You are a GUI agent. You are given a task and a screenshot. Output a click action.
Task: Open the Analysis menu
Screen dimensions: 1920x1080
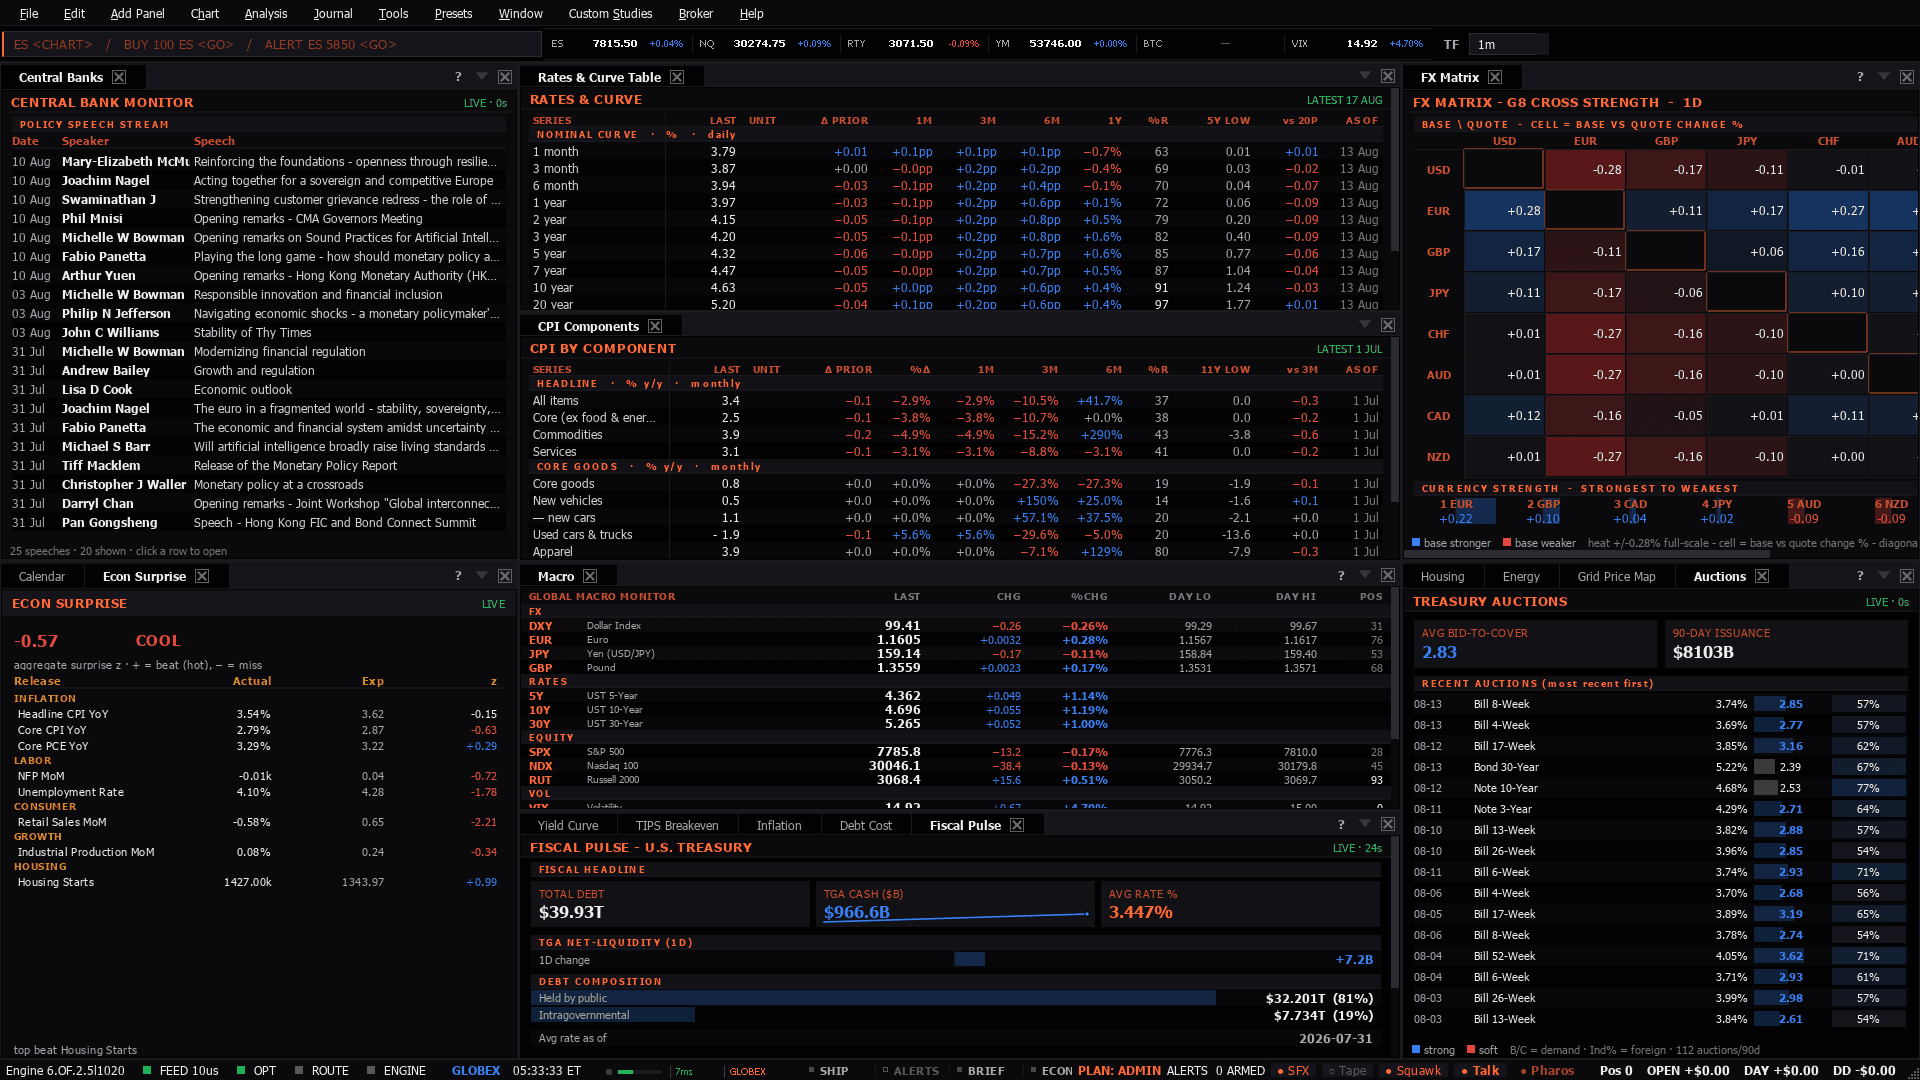click(x=265, y=13)
